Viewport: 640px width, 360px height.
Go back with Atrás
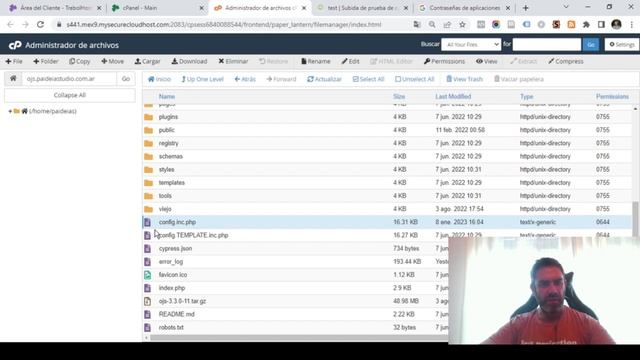pos(245,79)
